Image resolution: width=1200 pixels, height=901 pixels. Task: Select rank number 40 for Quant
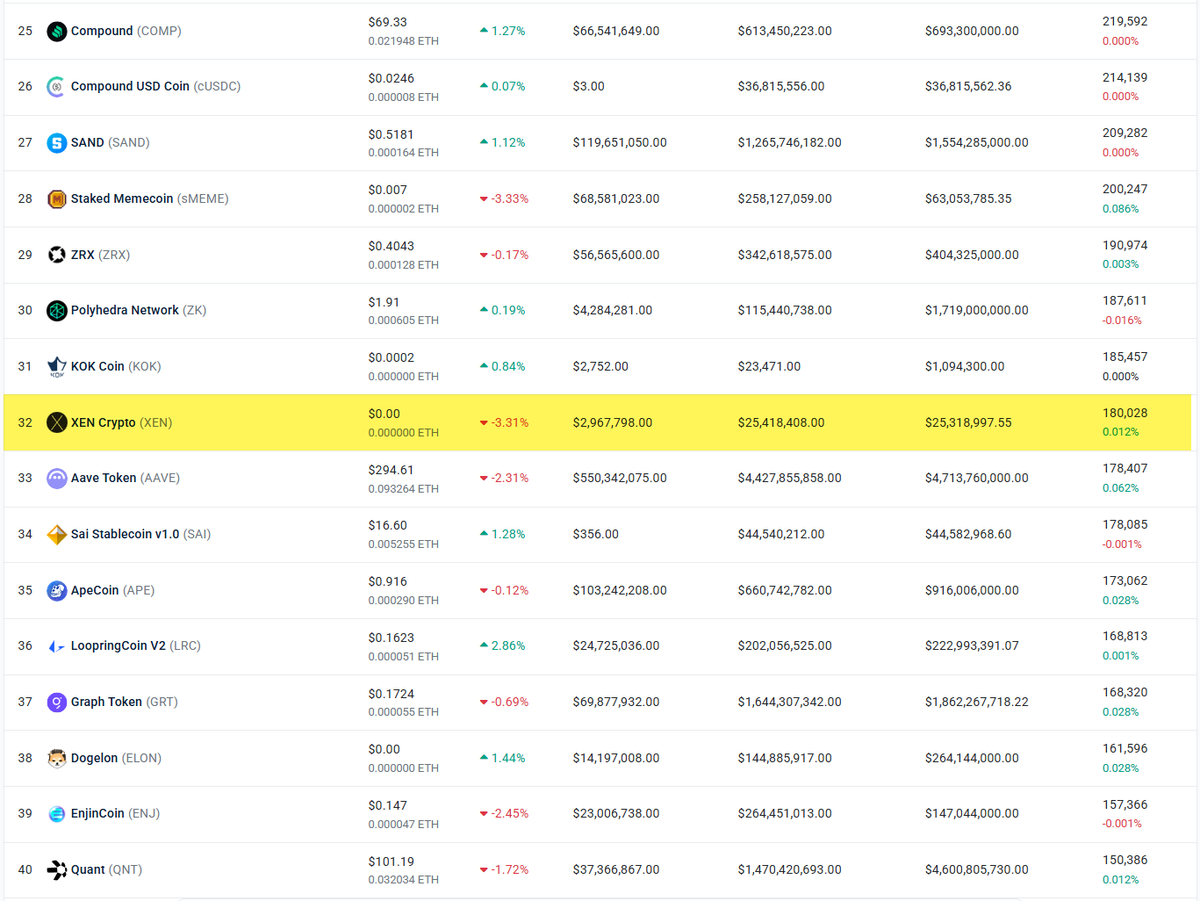(x=25, y=870)
